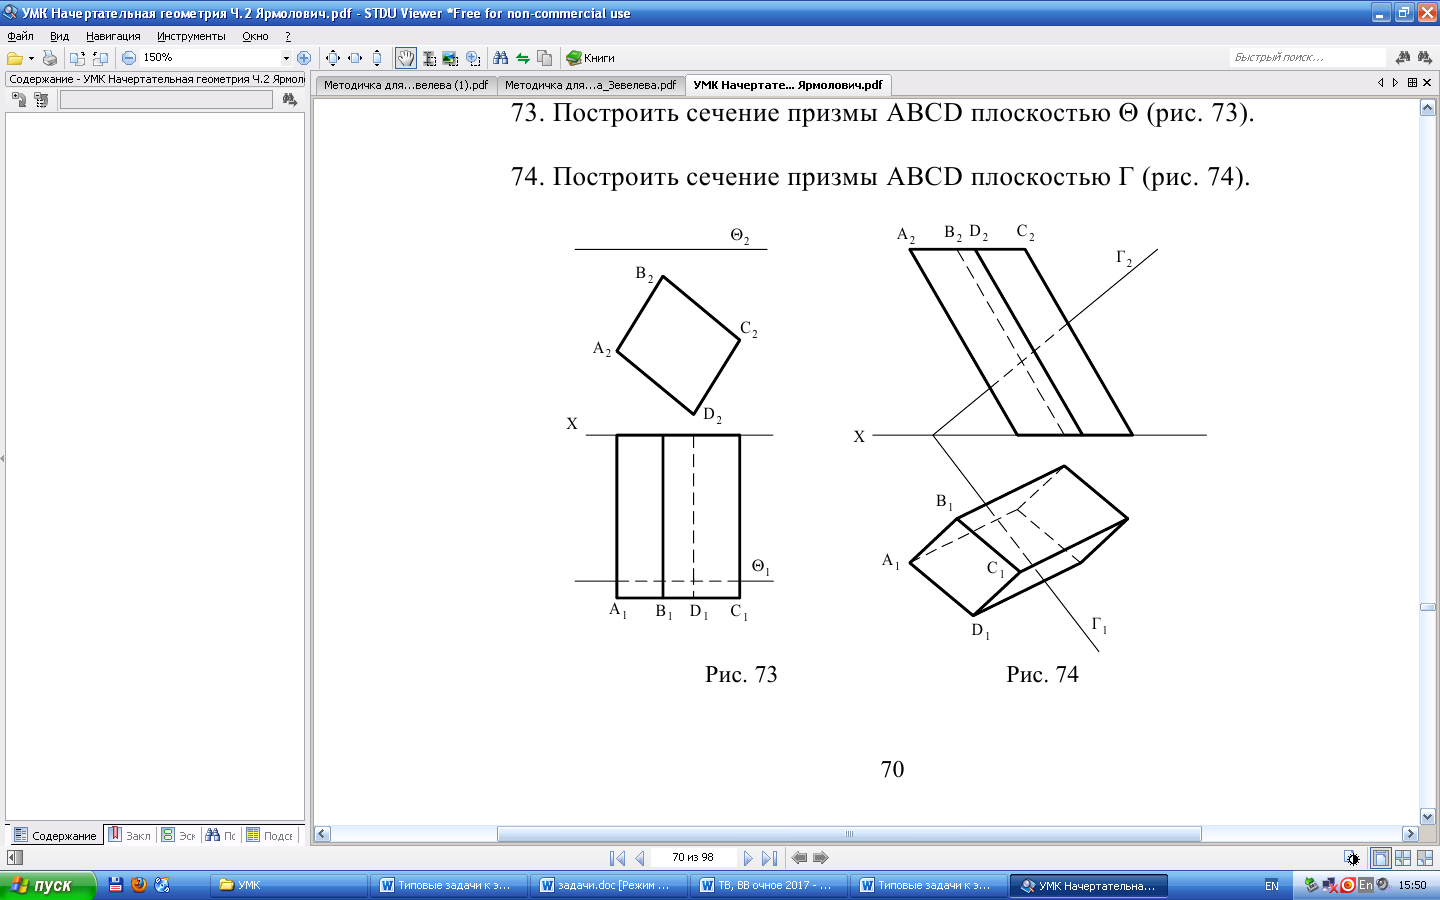Image resolution: width=1440 pixels, height=900 pixels.
Task: Click the Книги button
Action: pos(590,58)
